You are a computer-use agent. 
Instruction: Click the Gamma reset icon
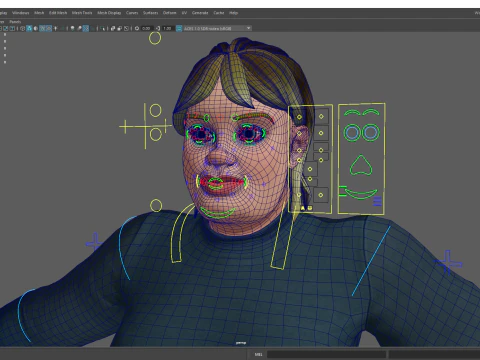[x=158, y=28]
